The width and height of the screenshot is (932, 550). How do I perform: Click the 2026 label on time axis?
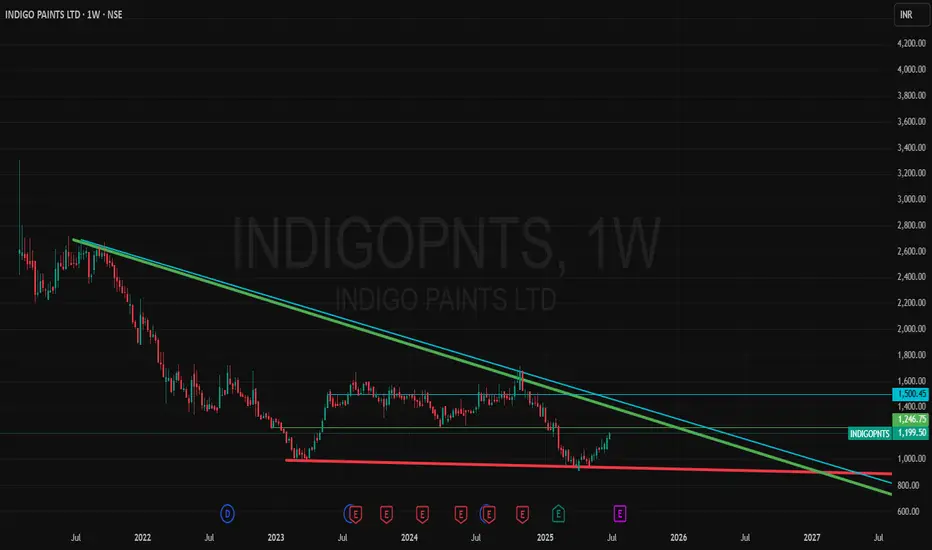(678, 538)
